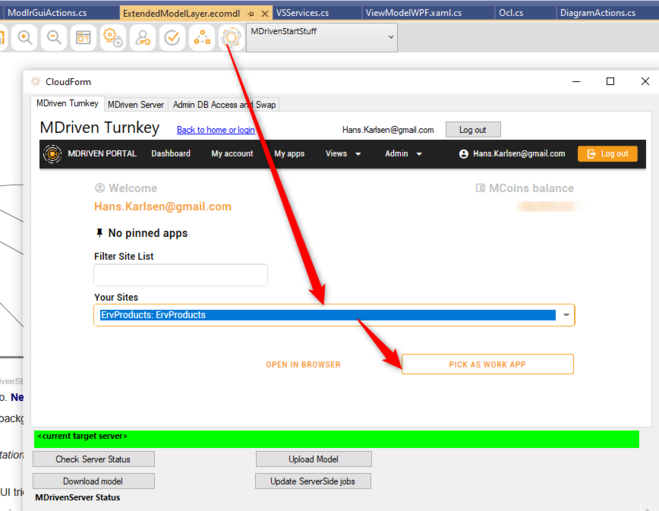Click the gray Log out button

click(473, 130)
